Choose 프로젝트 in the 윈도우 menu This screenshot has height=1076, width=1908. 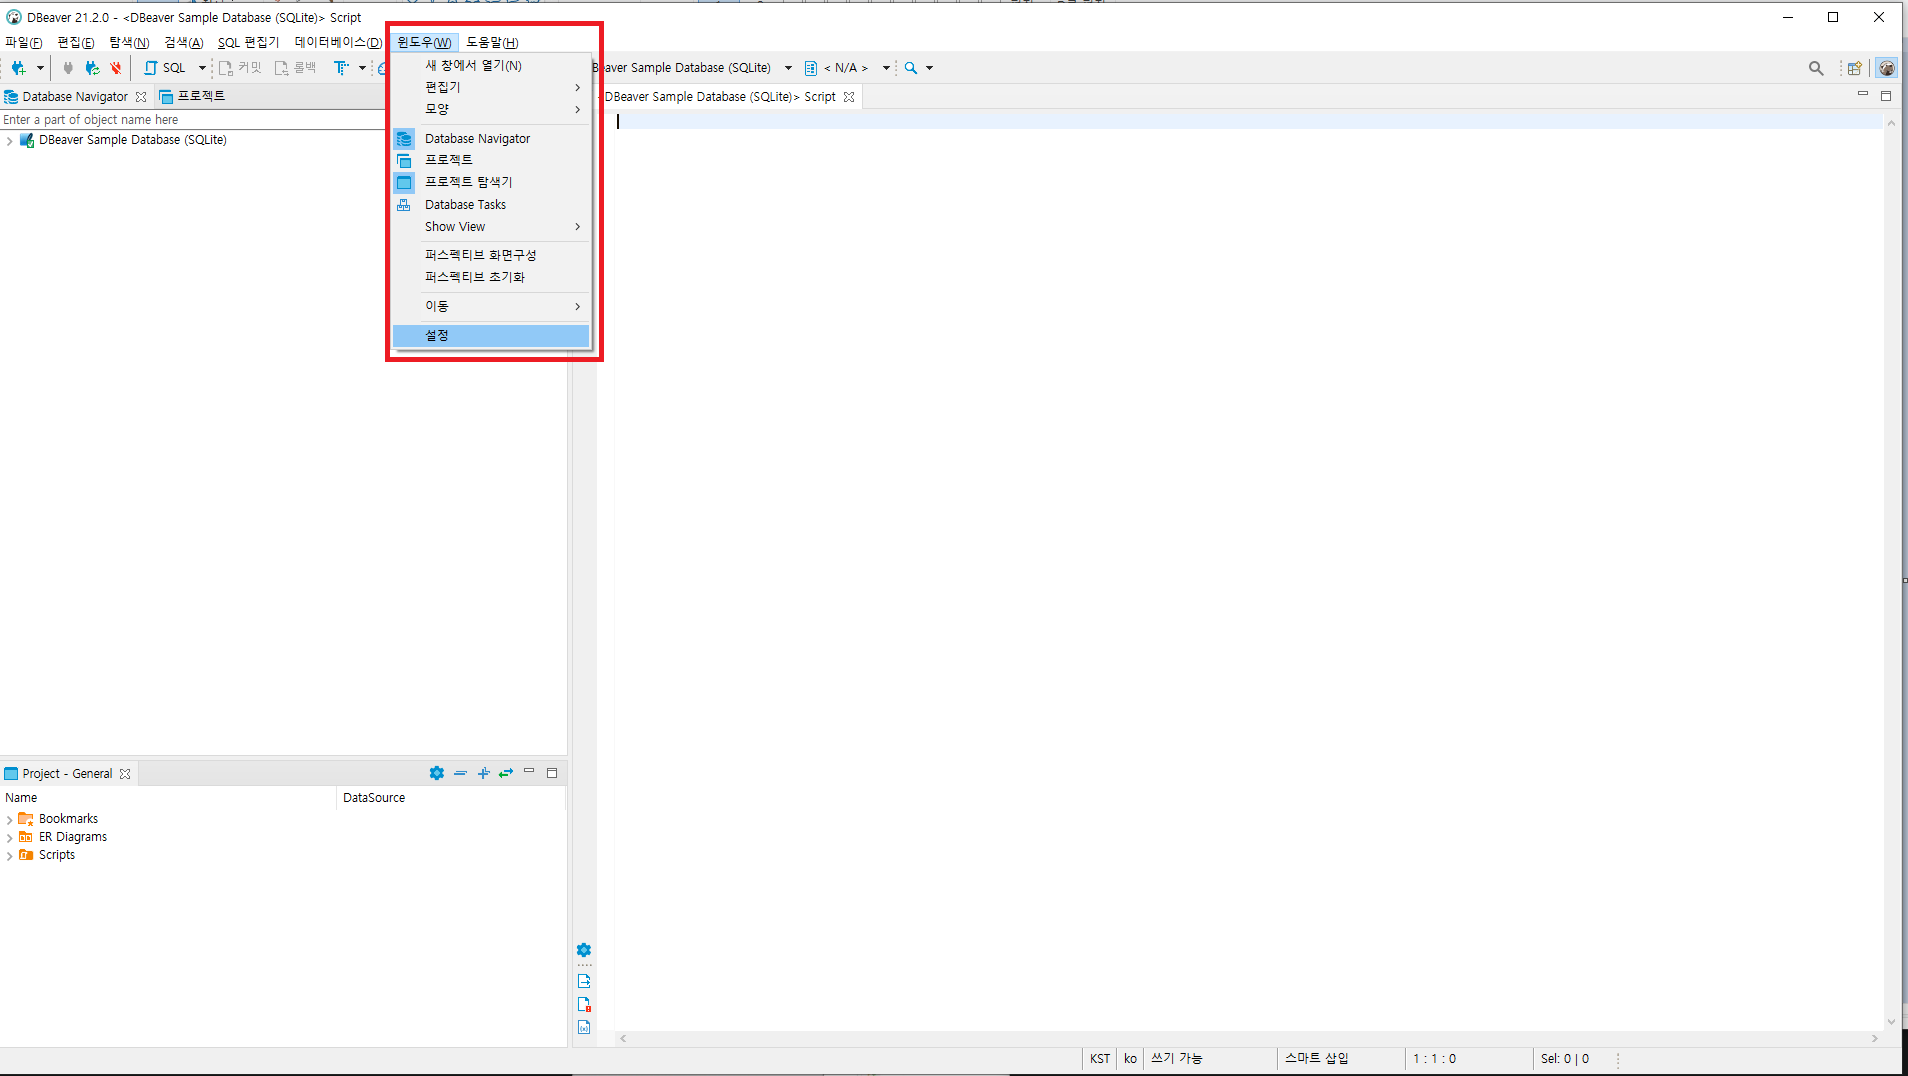[x=490, y=160]
